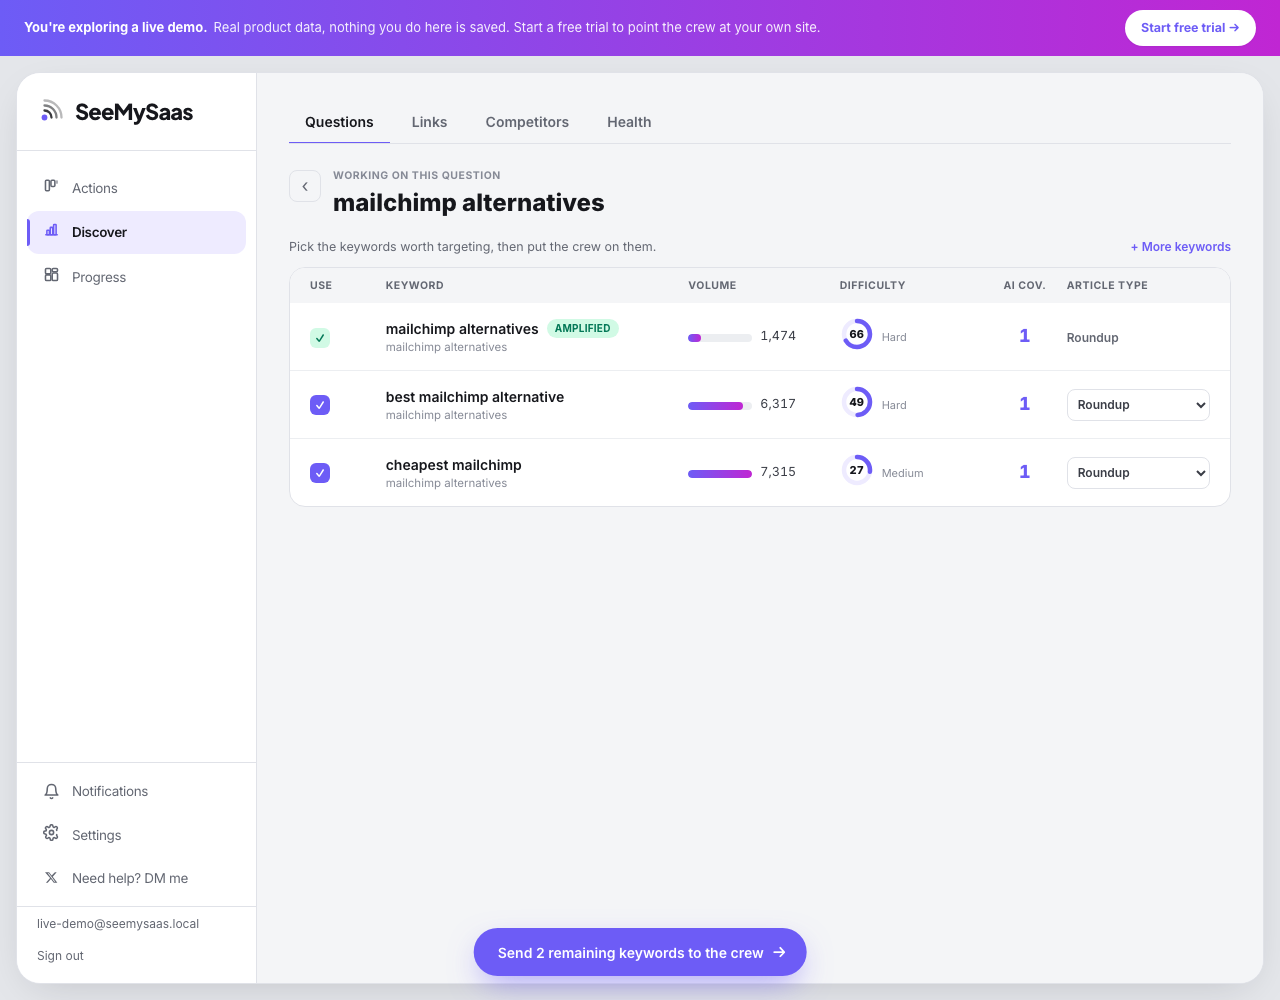
Task: Click the 49 difficulty ring for best mailchimp alternative
Action: (857, 403)
